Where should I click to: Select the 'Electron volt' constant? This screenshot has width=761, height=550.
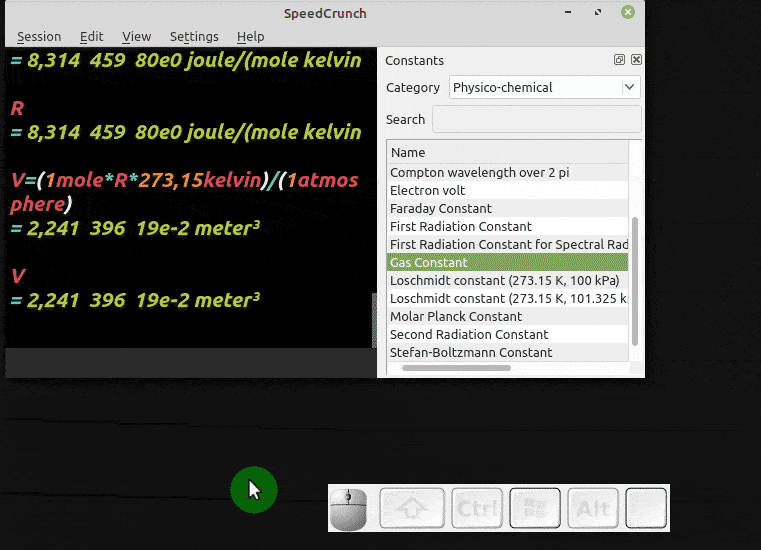click(508, 191)
